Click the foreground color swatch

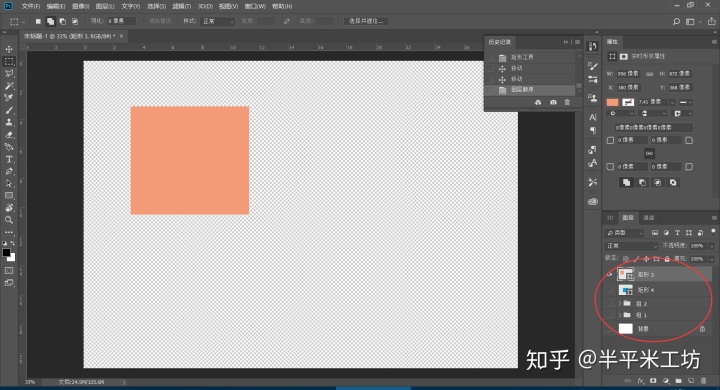tap(6, 253)
